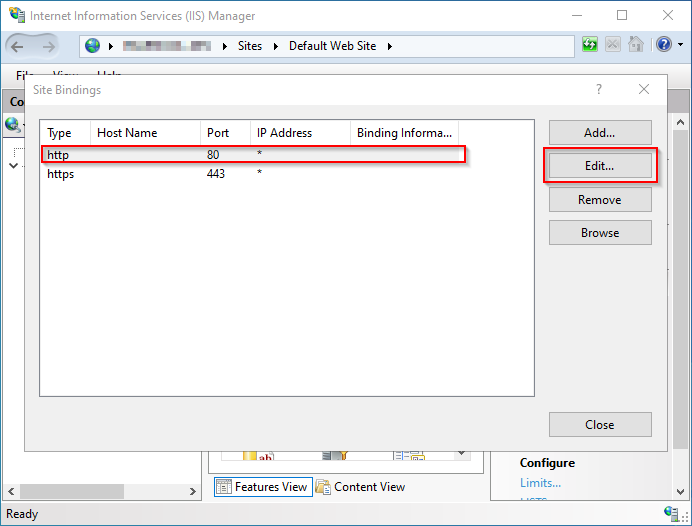
Task: Click the globe icon in address bar
Action: (93, 46)
